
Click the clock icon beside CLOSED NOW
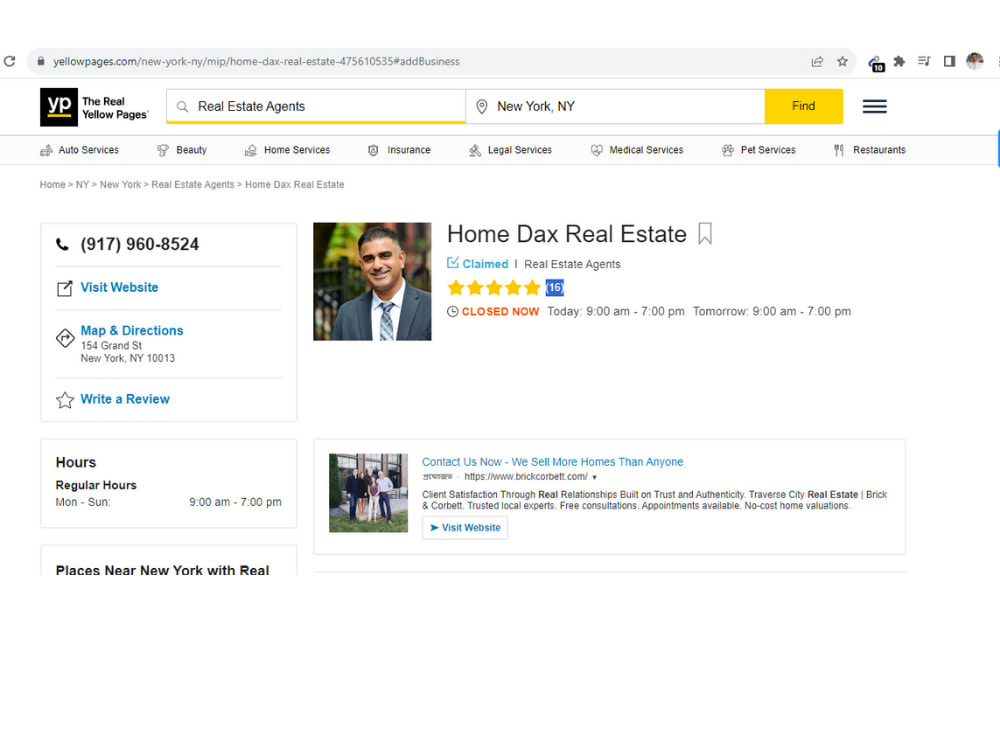tap(452, 312)
